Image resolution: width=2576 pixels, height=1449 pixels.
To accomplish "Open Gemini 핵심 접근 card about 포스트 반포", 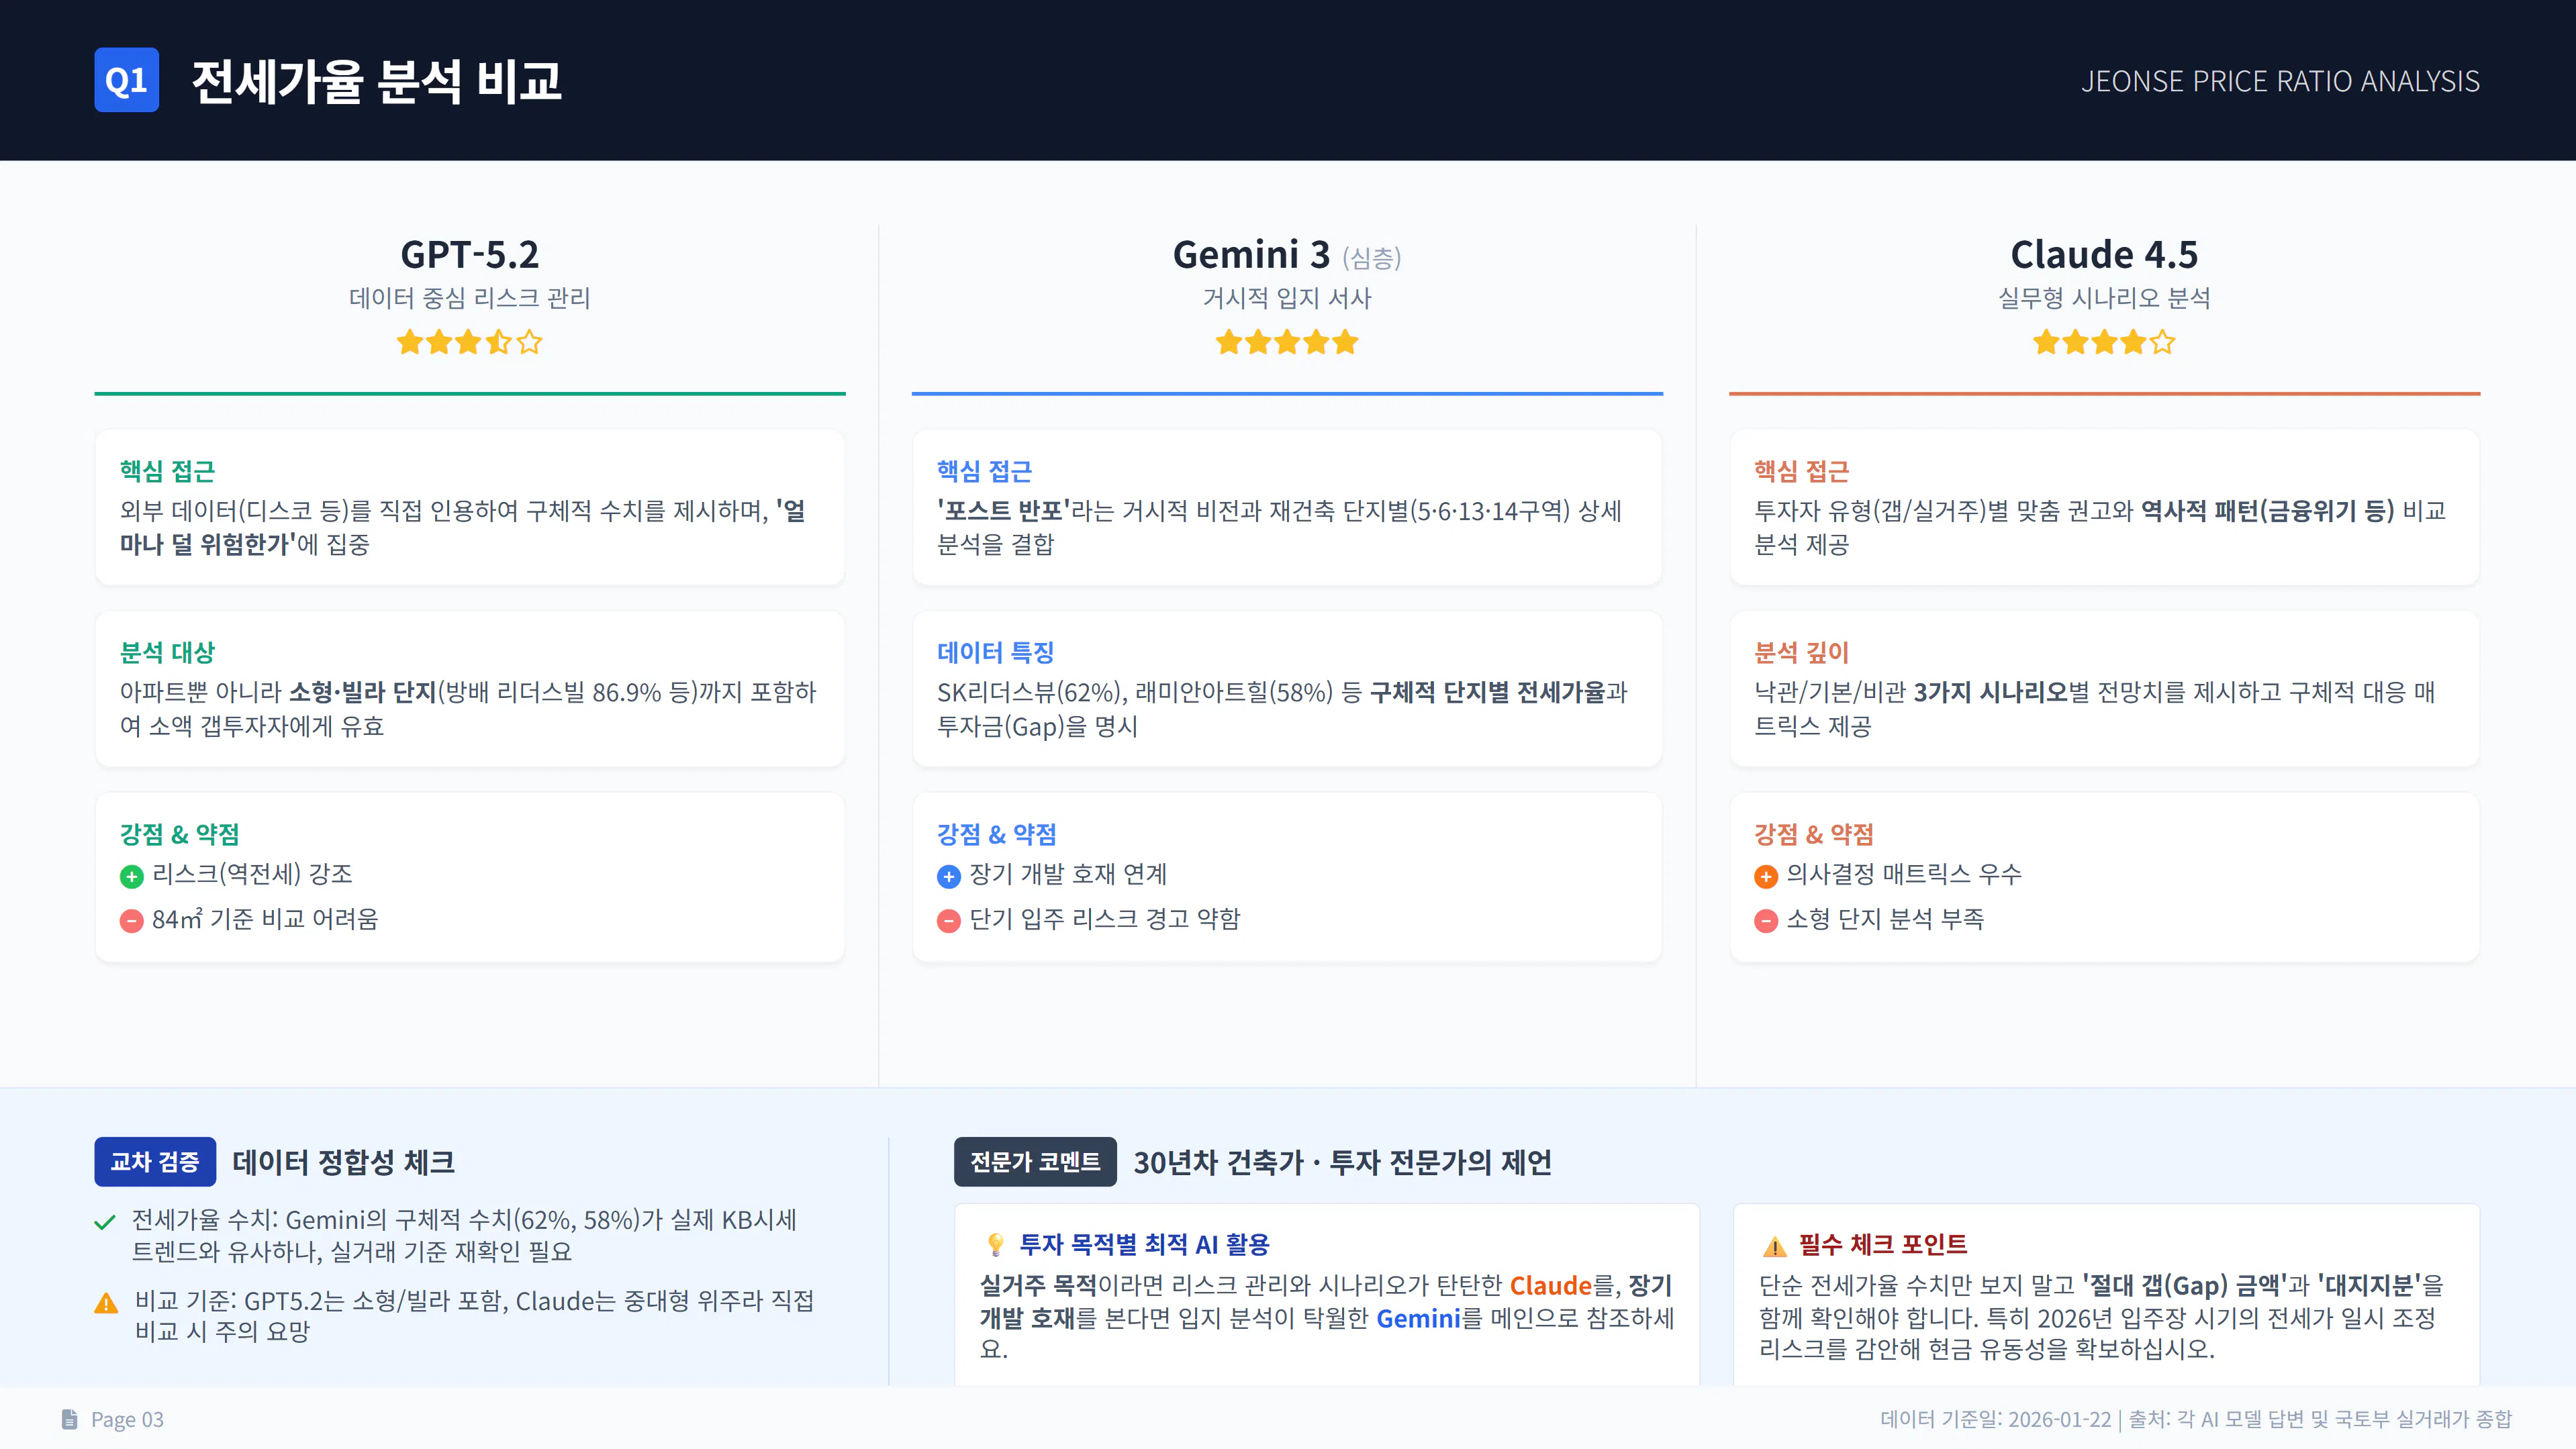I will (1287, 508).
